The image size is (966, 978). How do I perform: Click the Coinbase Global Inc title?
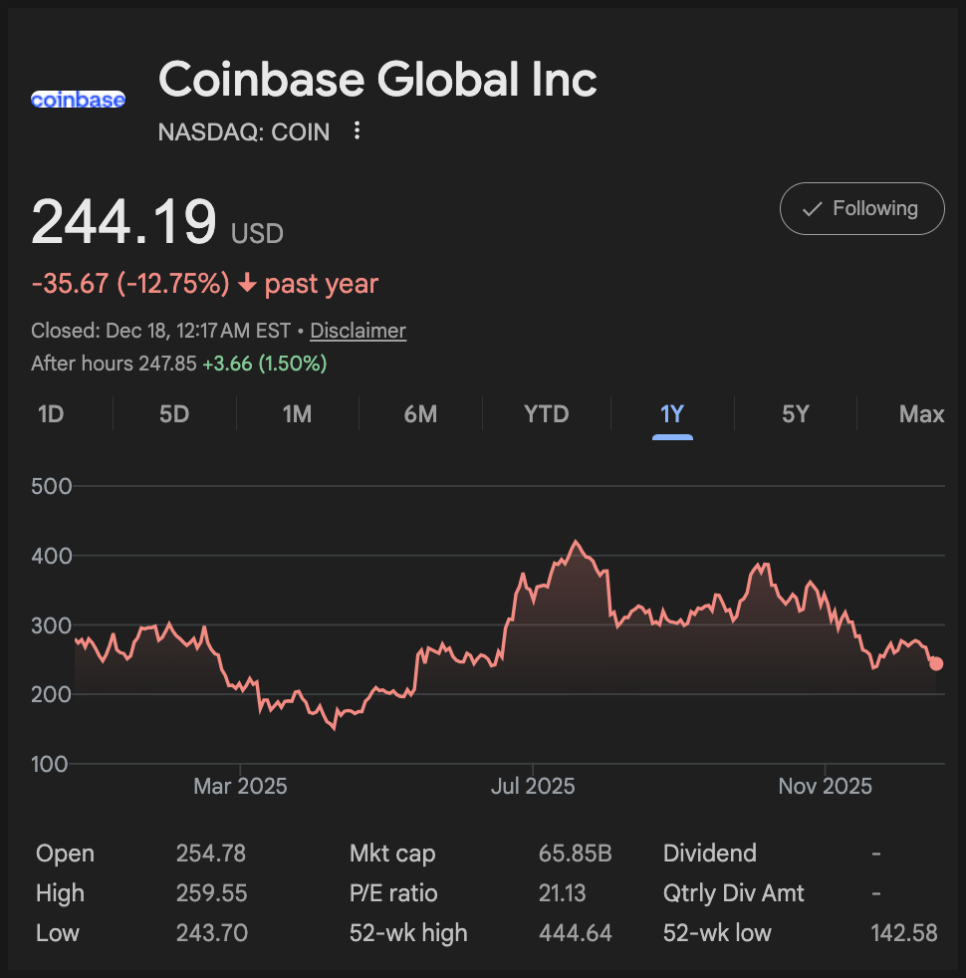point(378,80)
